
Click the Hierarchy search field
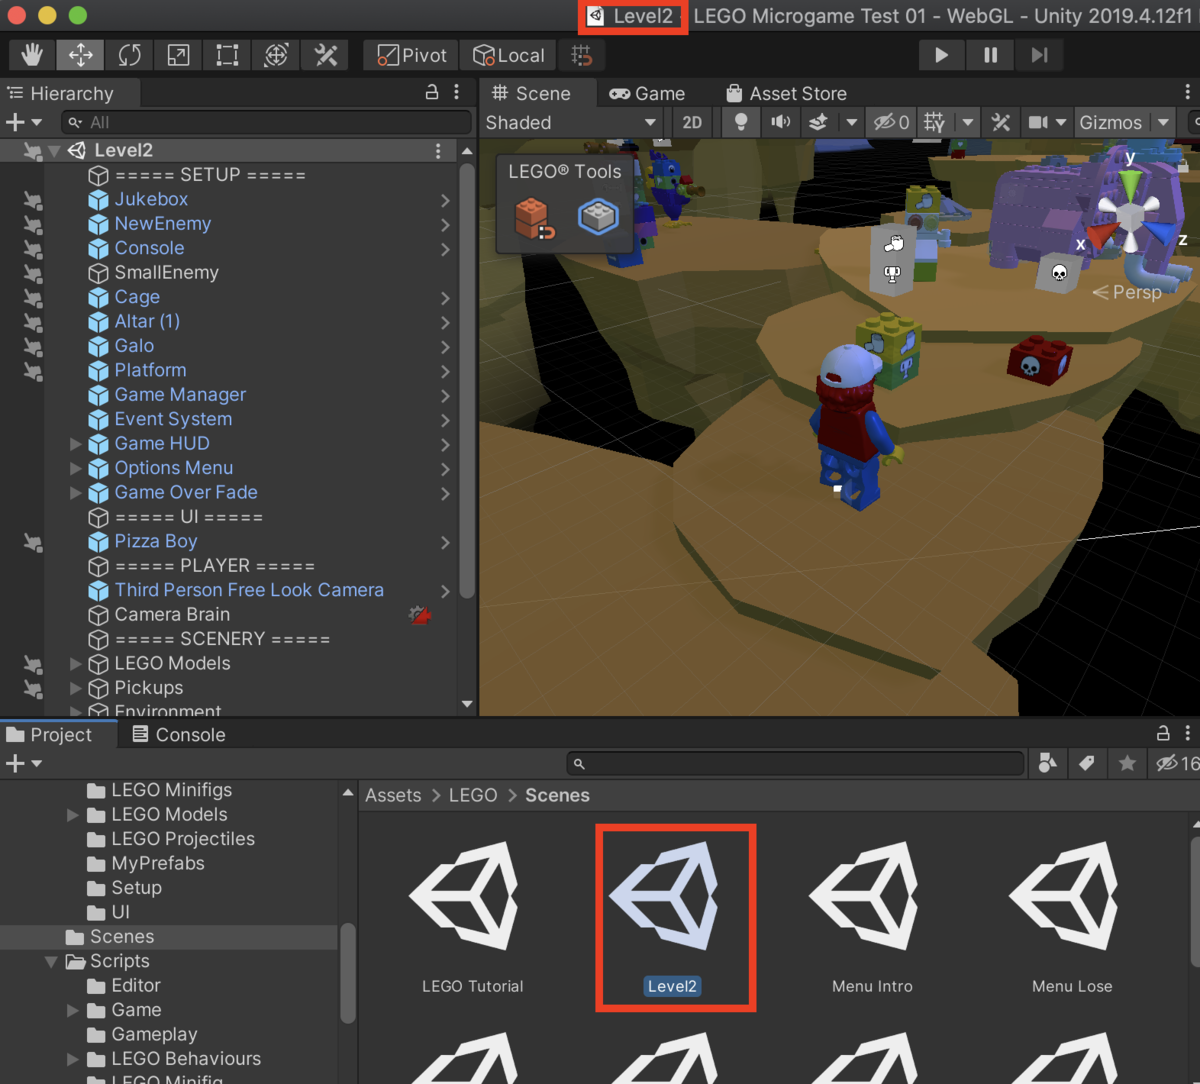point(266,122)
